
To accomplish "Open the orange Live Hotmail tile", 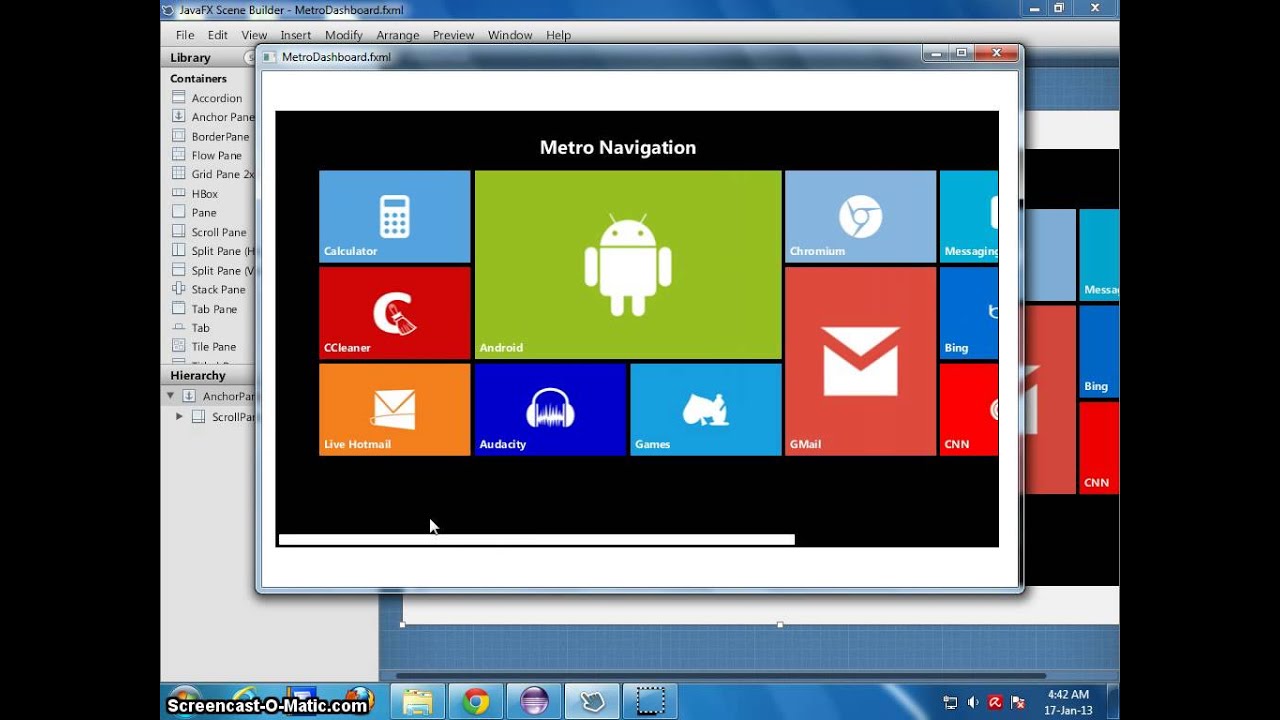I will [x=394, y=409].
